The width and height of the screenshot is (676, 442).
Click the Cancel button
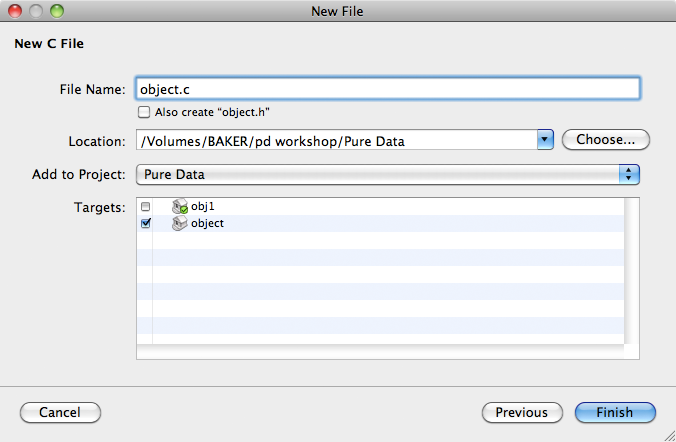coord(60,412)
